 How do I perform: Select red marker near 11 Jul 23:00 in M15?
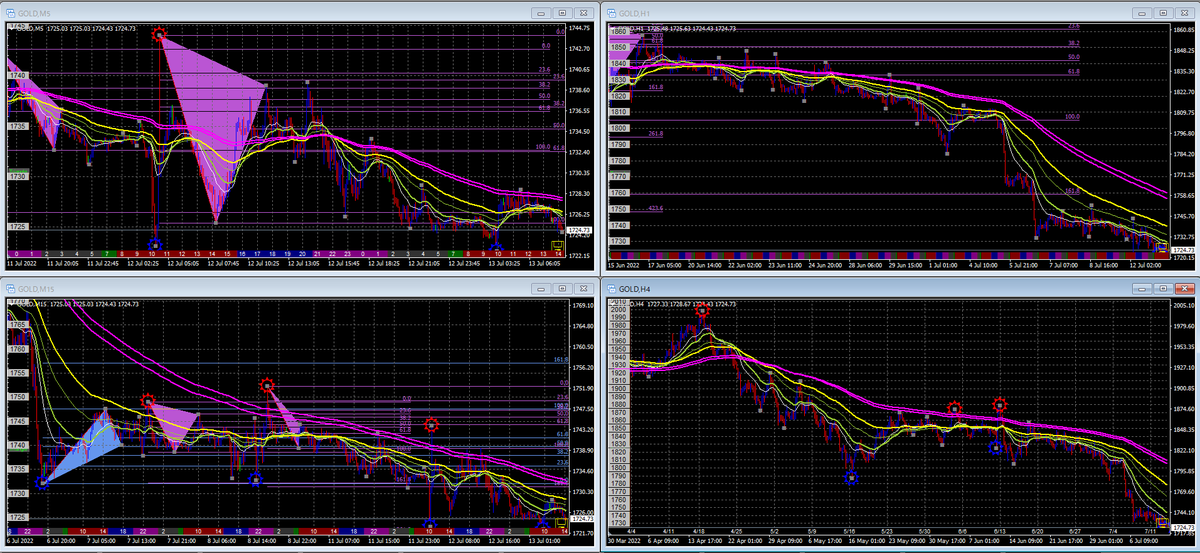tap(431, 424)
